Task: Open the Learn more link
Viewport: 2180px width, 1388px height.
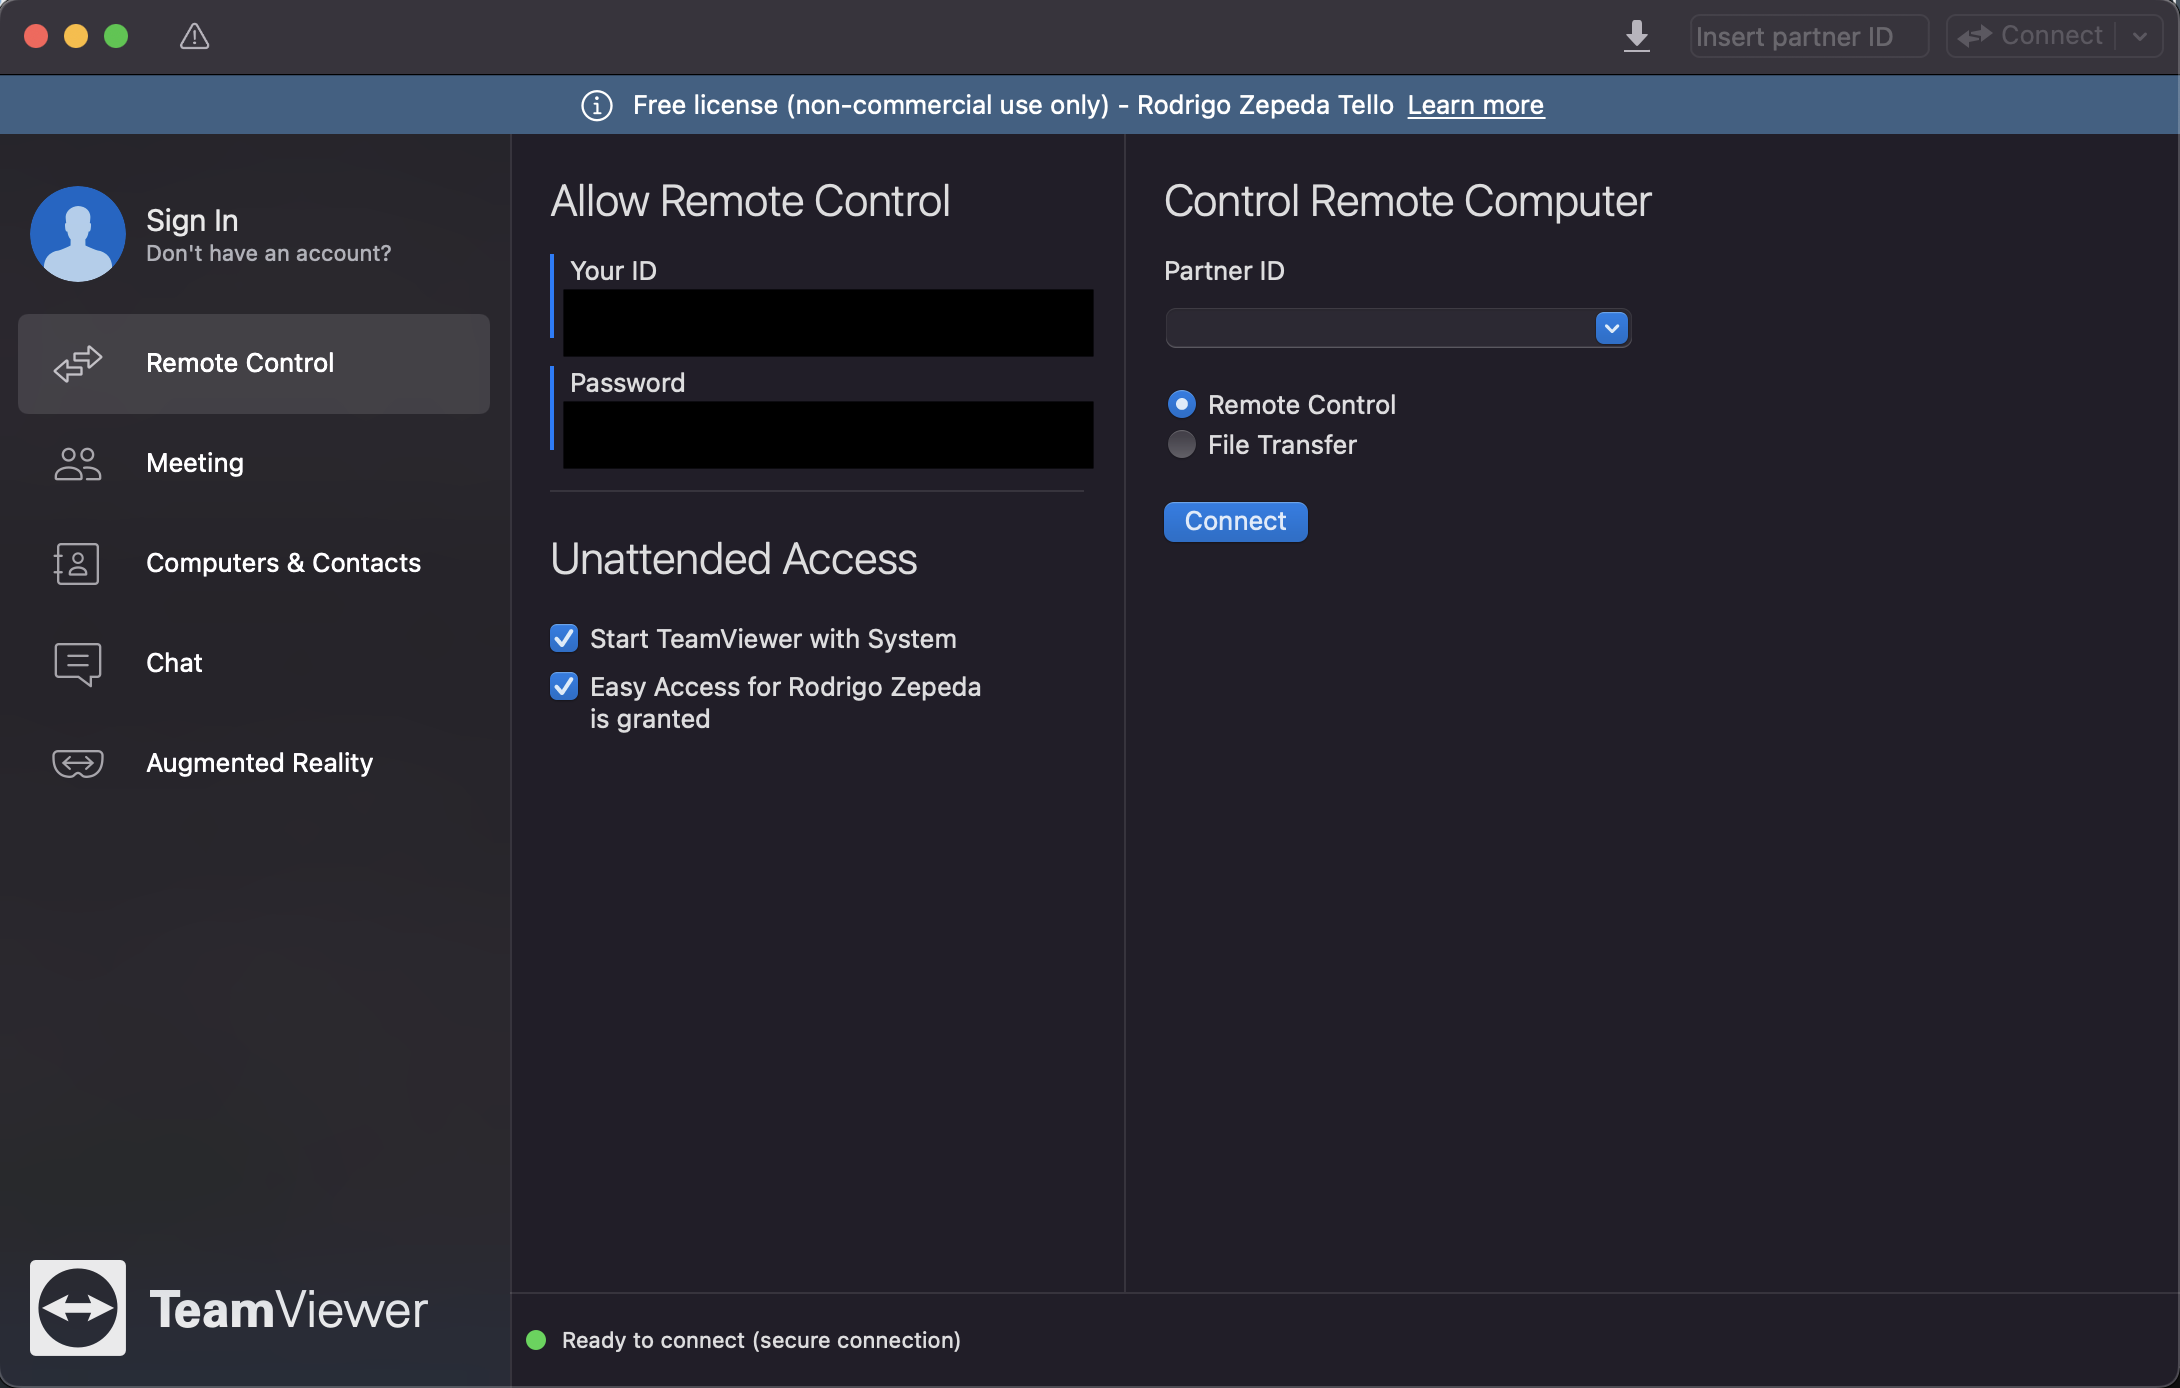Action: [1476, 105]
